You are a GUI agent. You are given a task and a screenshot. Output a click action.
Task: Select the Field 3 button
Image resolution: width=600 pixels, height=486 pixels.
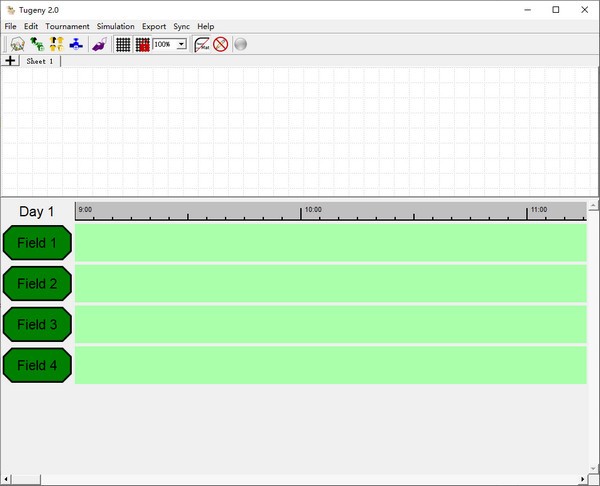(37, 325)
